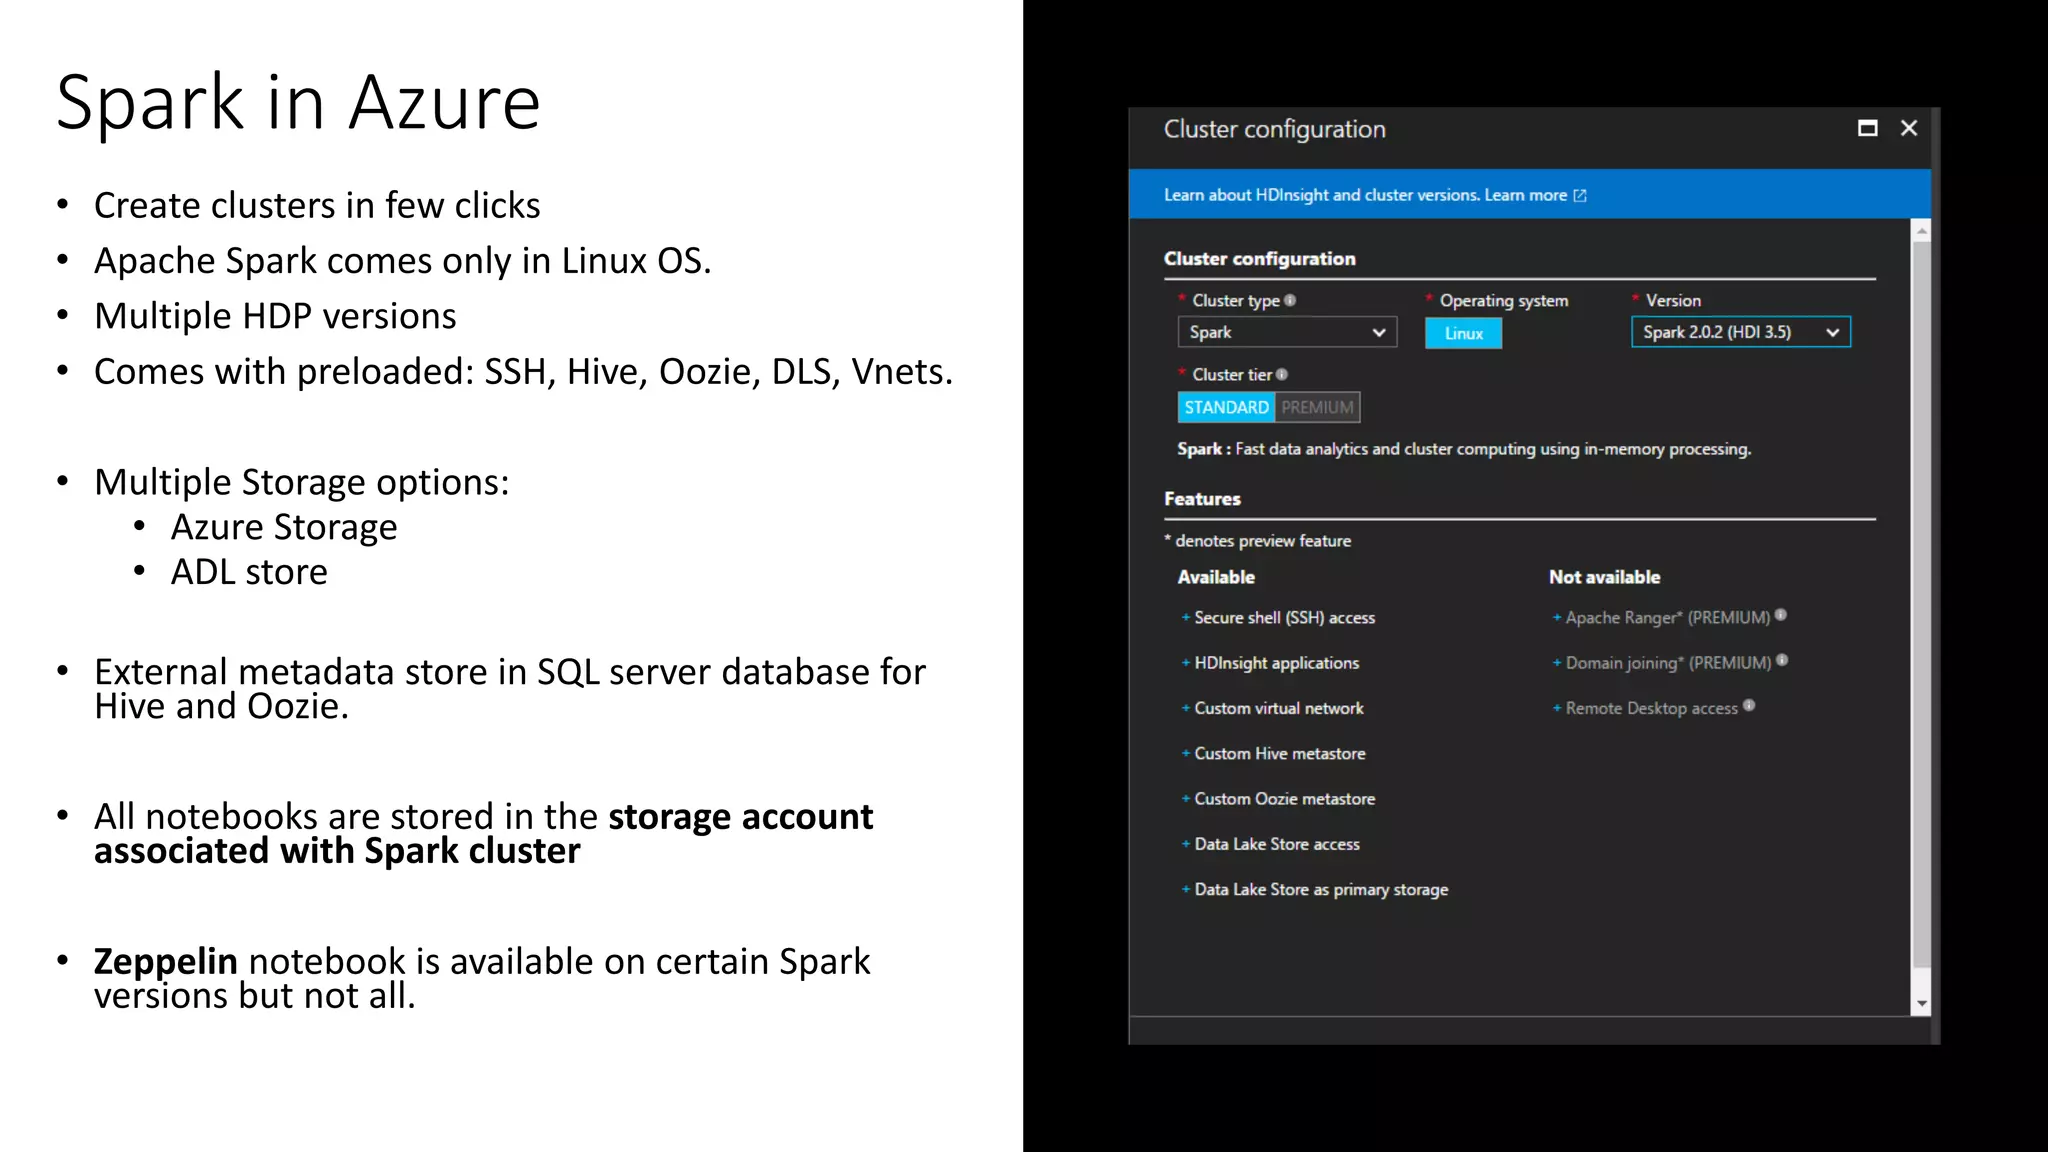Click the 'Azure Storage' sub-bullet

(284, 527)
